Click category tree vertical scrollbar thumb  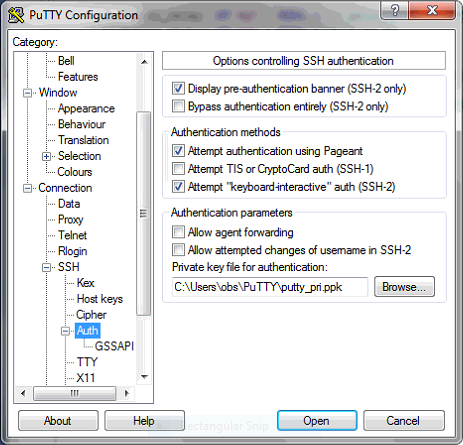coord(144,213)
